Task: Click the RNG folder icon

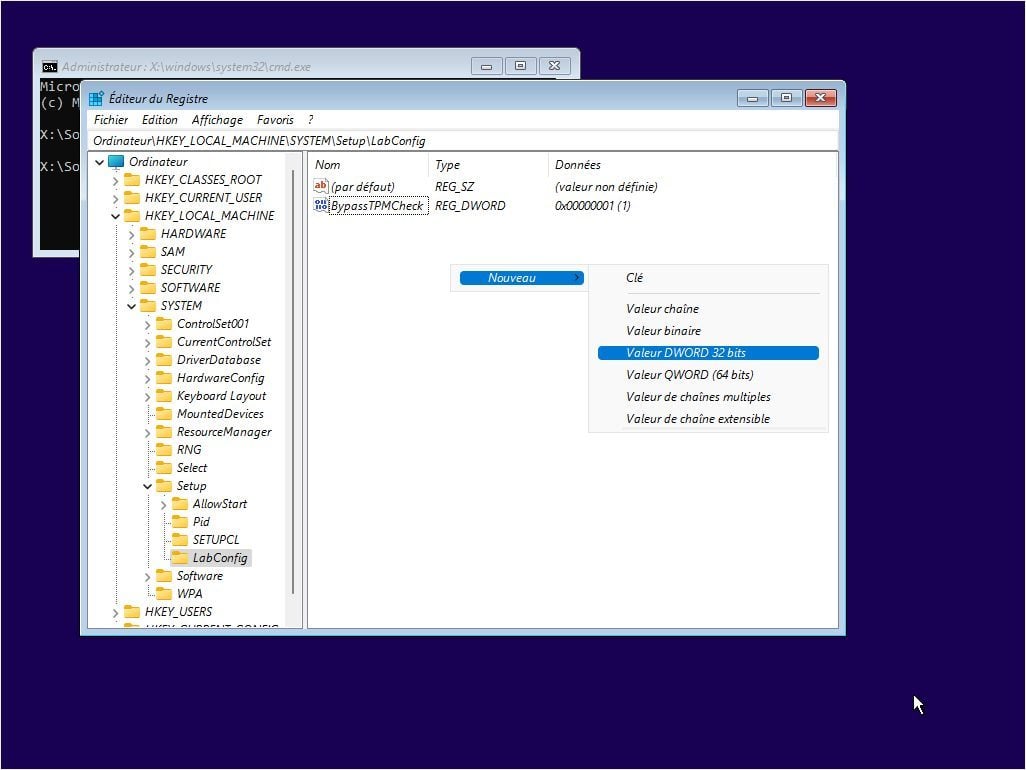Action: point(164,449)
